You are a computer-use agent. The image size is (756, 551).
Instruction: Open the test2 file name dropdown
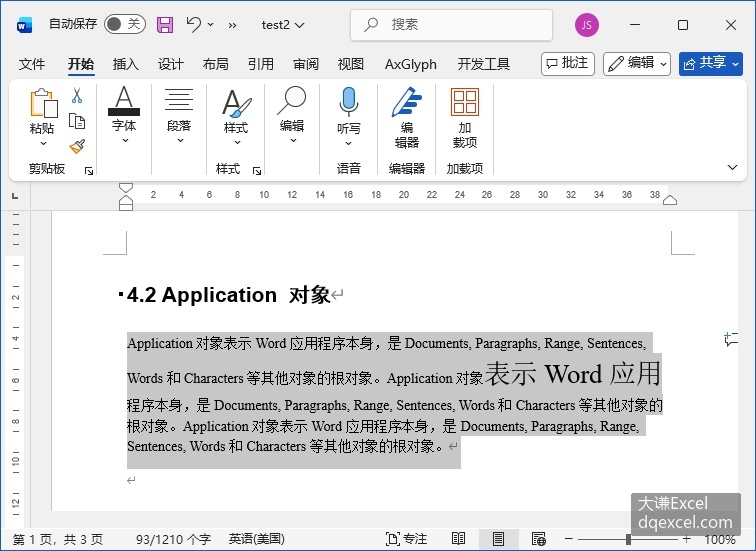[283, 25]
